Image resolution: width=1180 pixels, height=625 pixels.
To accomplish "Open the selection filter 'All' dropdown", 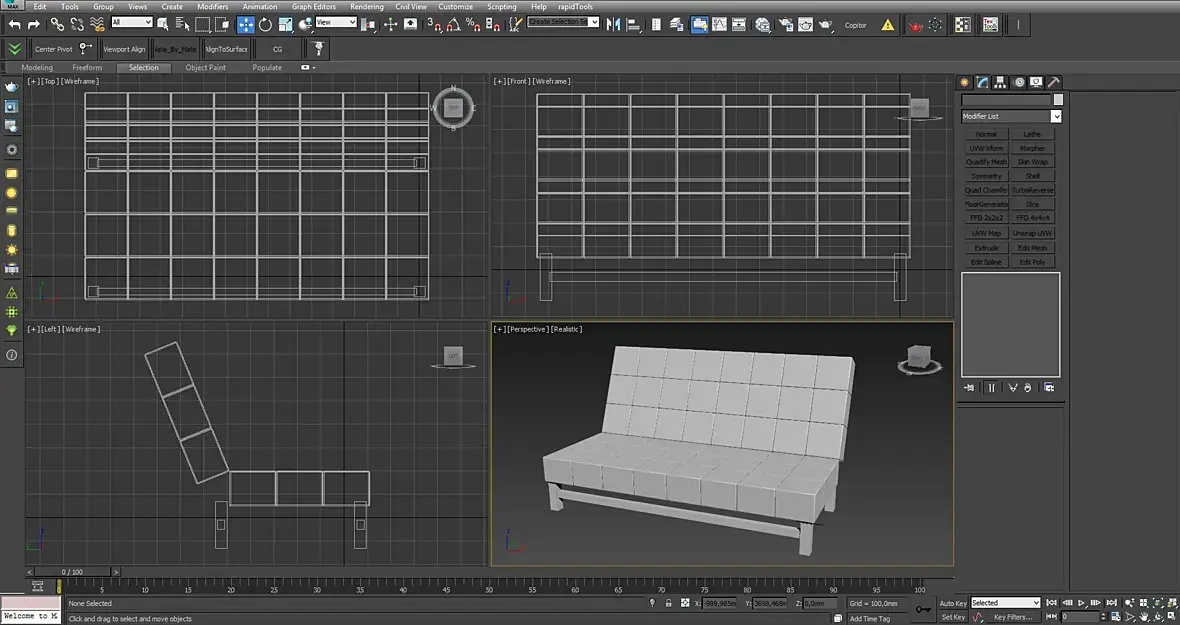I will [x=131, y=22].
